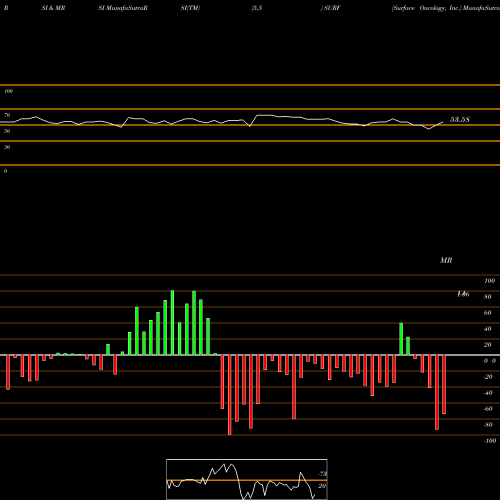Click the -100 label on MR axis
The height and width of the screenshot is (500, 500).
pos(490,441)
